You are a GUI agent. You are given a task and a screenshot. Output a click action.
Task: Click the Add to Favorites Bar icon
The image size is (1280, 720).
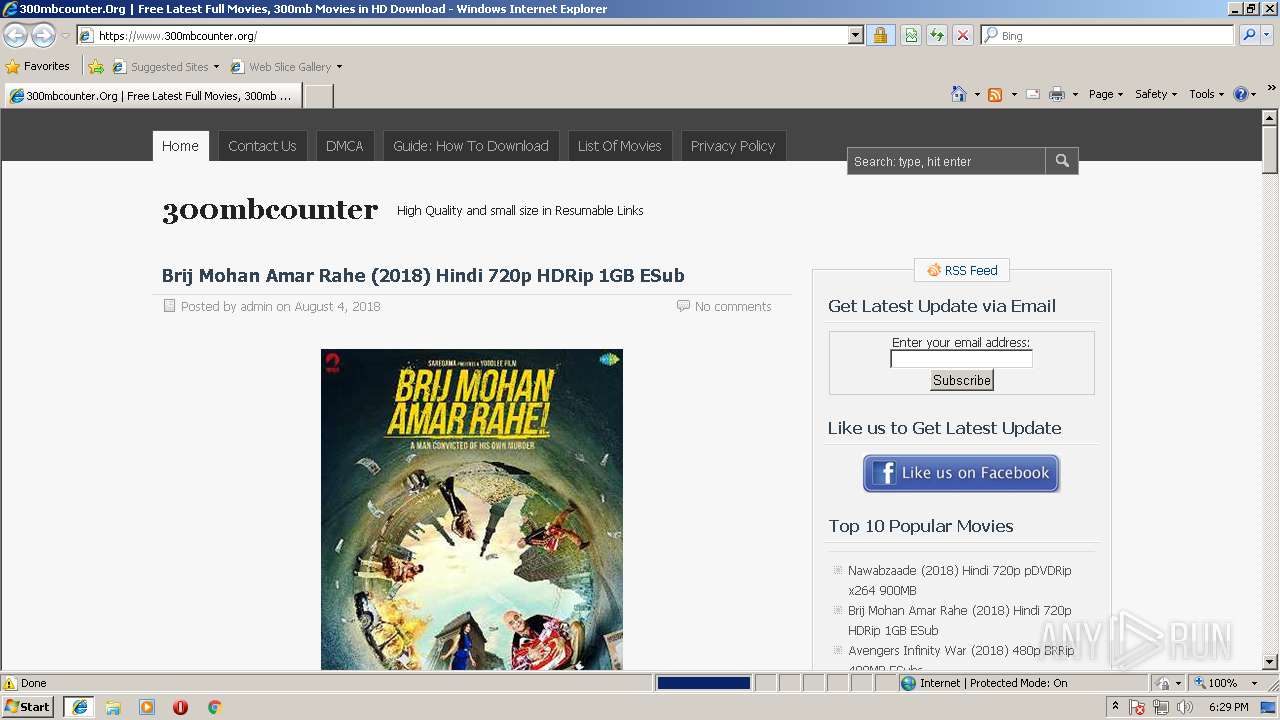tap(96, 67)
